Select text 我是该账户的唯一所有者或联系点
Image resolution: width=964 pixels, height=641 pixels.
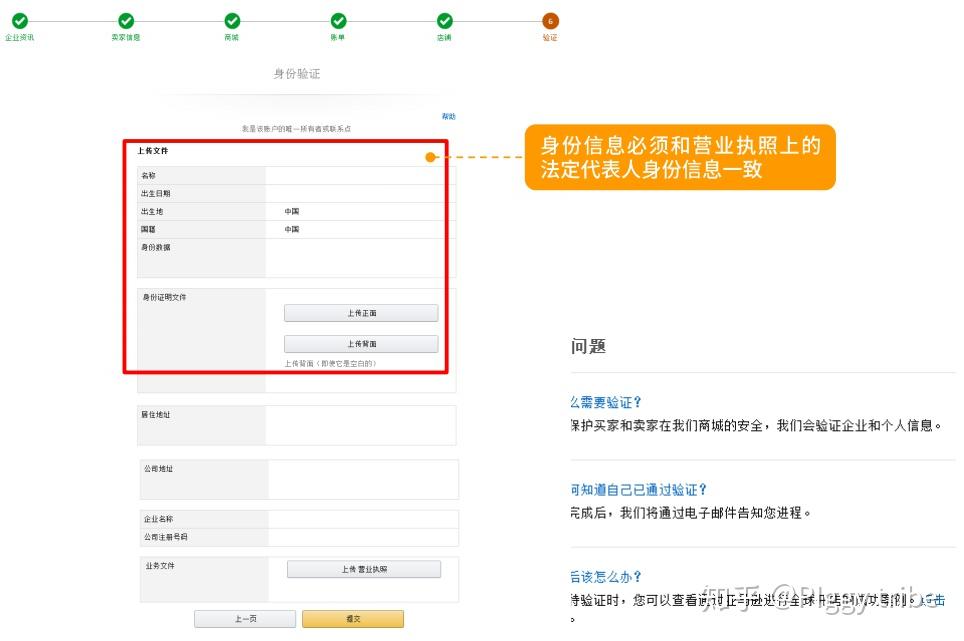(x=296, y=128)
